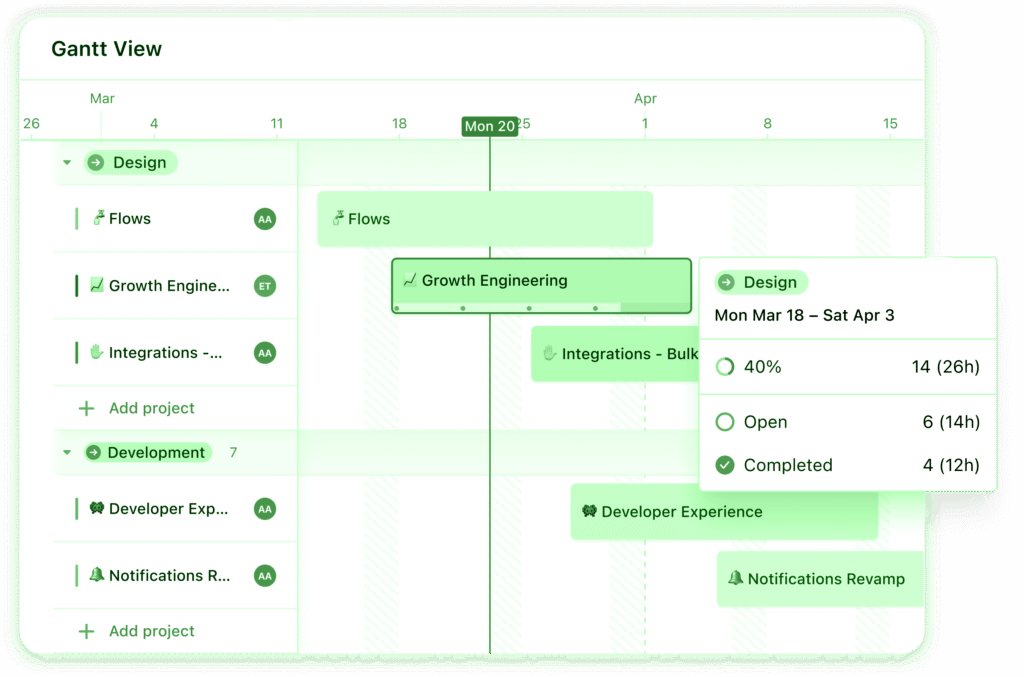Click Add project under Design
1024x677 pixels.
(147, 408)
